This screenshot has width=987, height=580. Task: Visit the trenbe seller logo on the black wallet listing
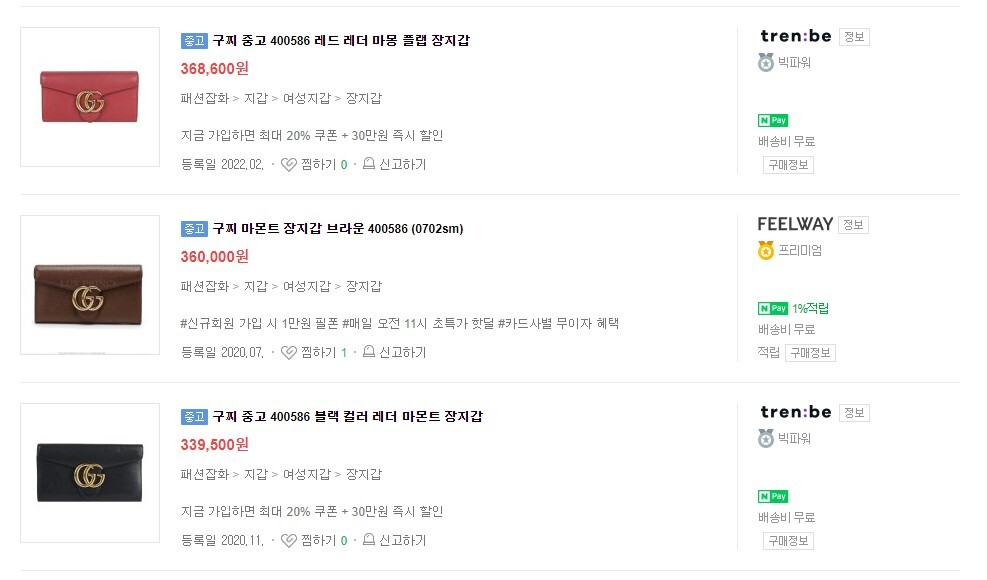(795, 412)
